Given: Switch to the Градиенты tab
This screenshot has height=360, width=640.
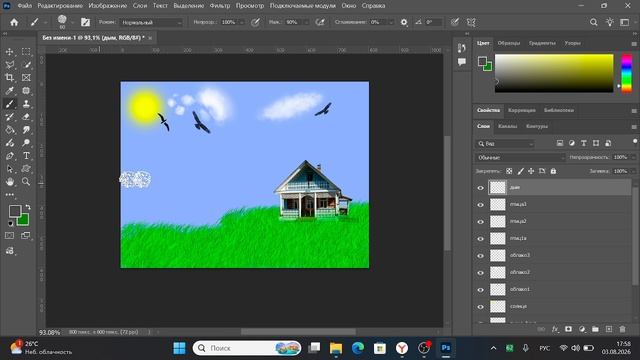Looking at the screenshot, I should pos(542,43).
